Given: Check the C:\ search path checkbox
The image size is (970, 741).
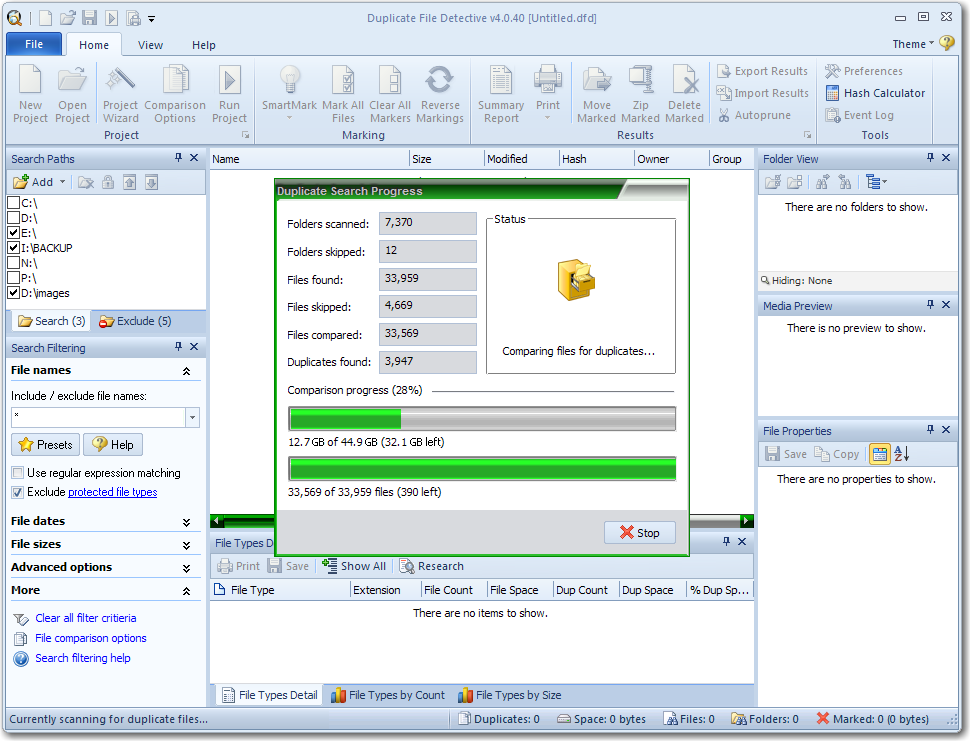Looking at the screenshot, I should coord(13,203).
